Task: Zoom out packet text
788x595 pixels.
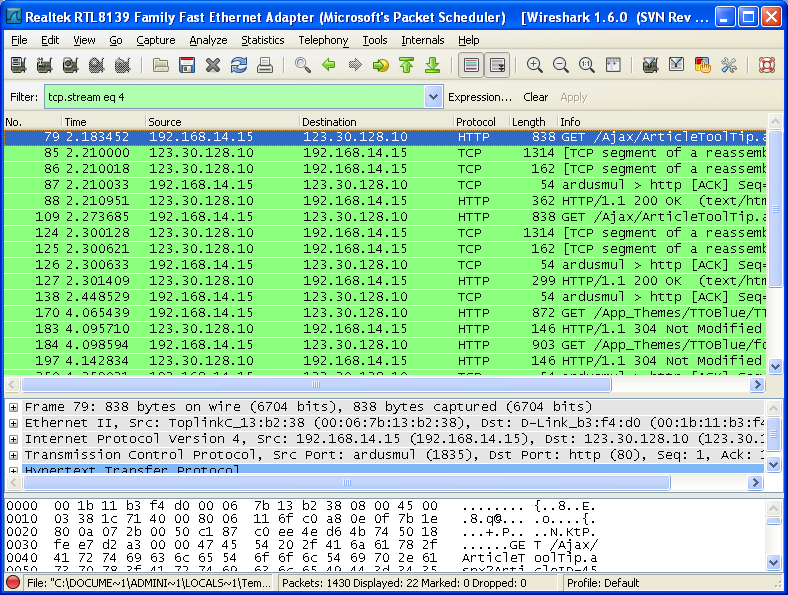Action: pyautogui.click(x=560, y=65)
